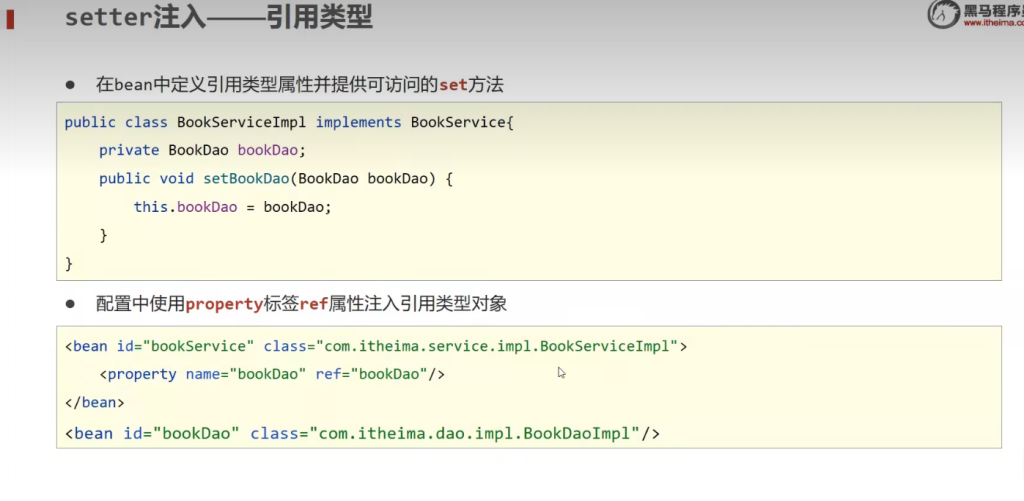
Task: Click the 黑马程序员 horse logo icon
Action: point(943,13)
